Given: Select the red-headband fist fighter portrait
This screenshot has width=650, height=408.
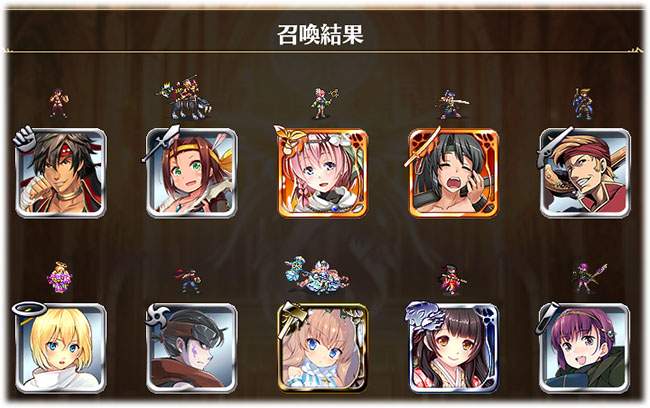Looking at the screenshot, I should pyautogui.click(x=61, y=173).
